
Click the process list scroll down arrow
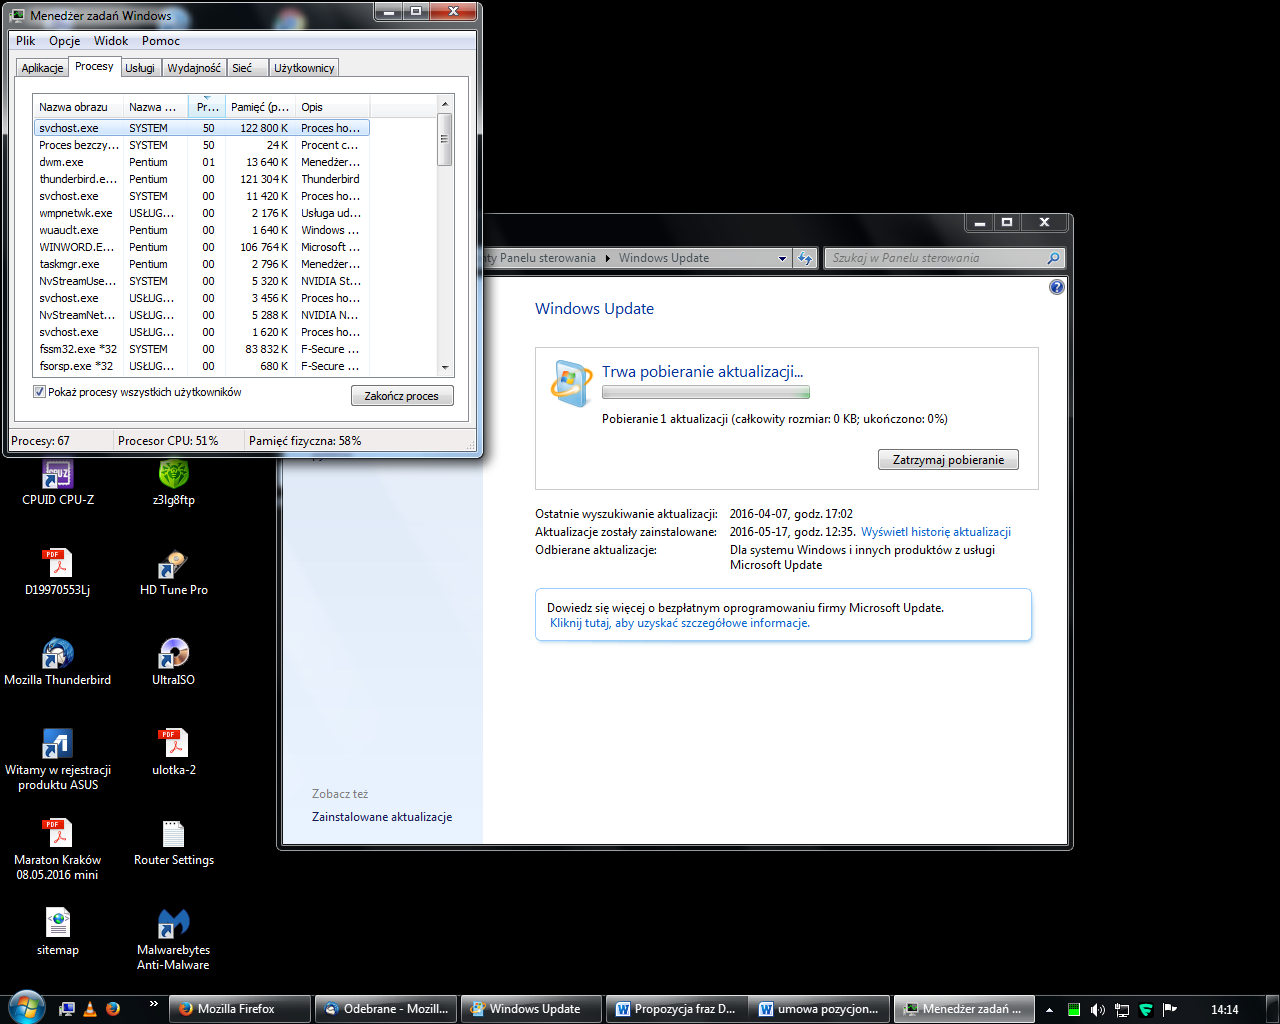point(446,367)
